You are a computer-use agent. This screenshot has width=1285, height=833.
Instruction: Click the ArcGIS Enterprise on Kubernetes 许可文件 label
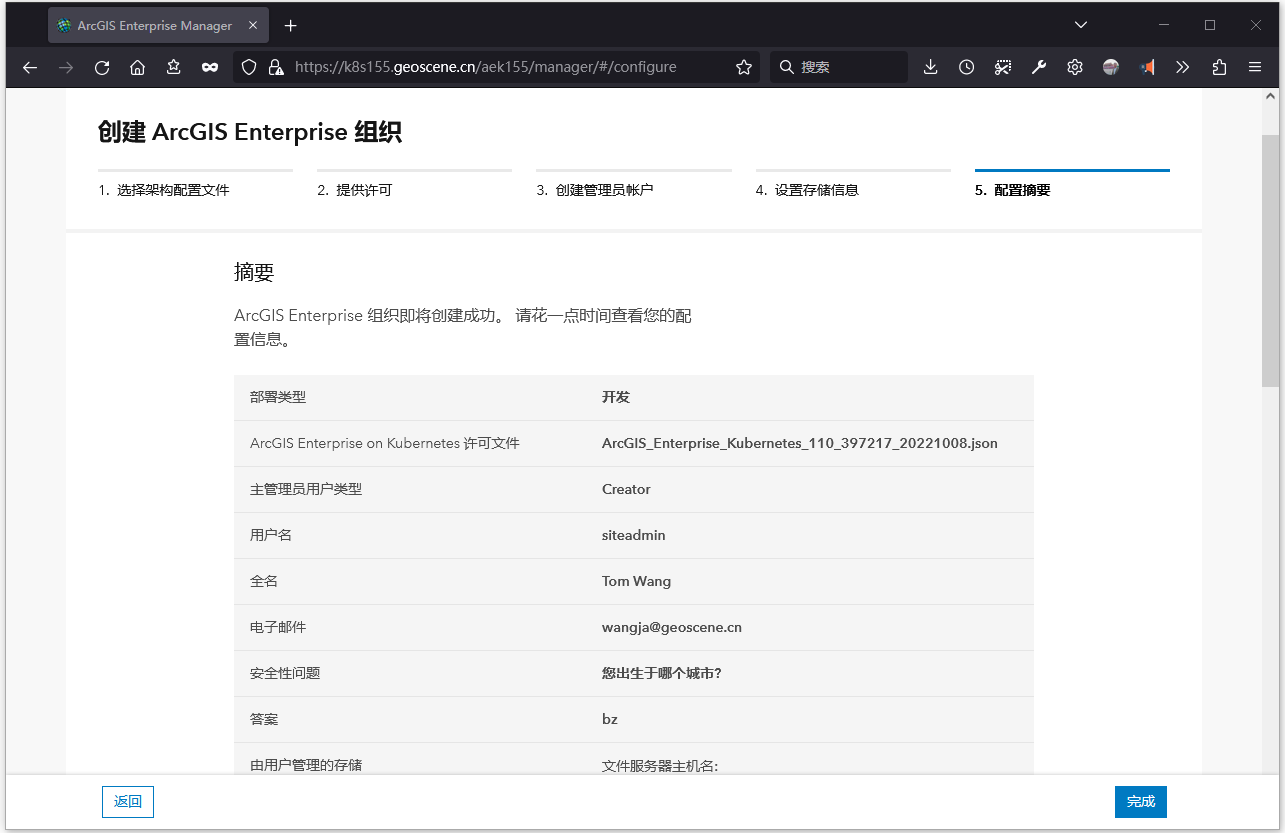pos(385,443)
